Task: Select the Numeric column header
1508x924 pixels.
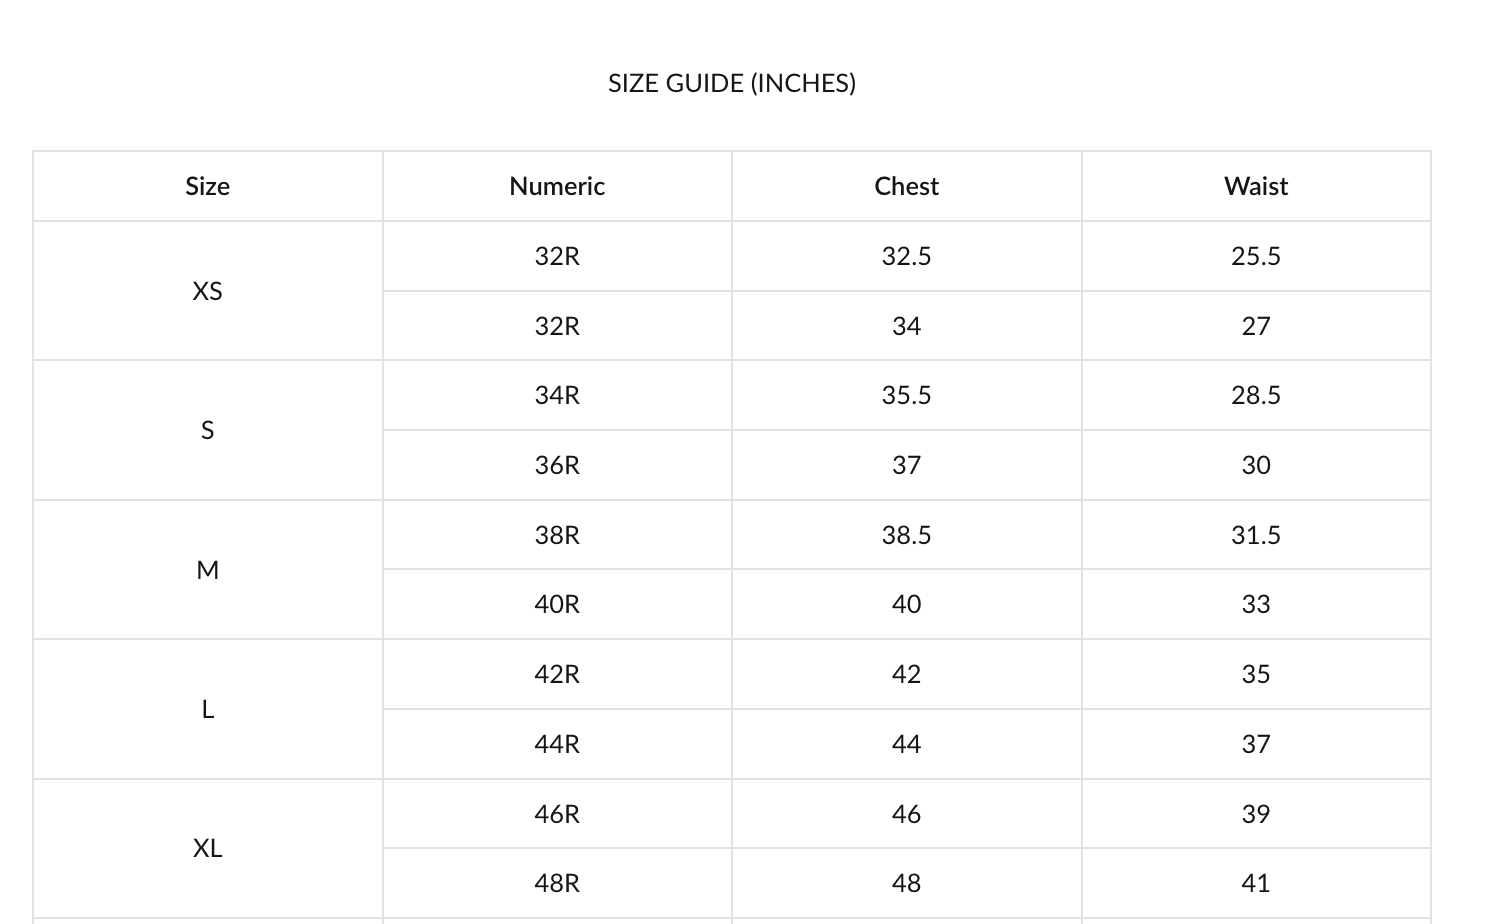Action: 557,186
